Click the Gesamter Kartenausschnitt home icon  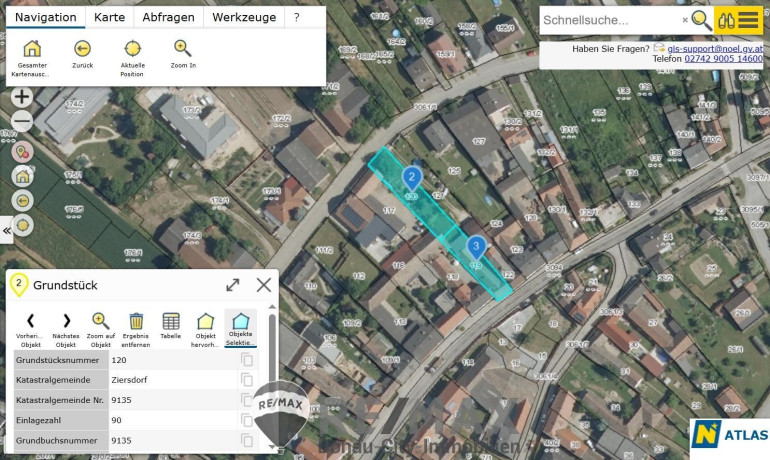click(x=32, y=49)
